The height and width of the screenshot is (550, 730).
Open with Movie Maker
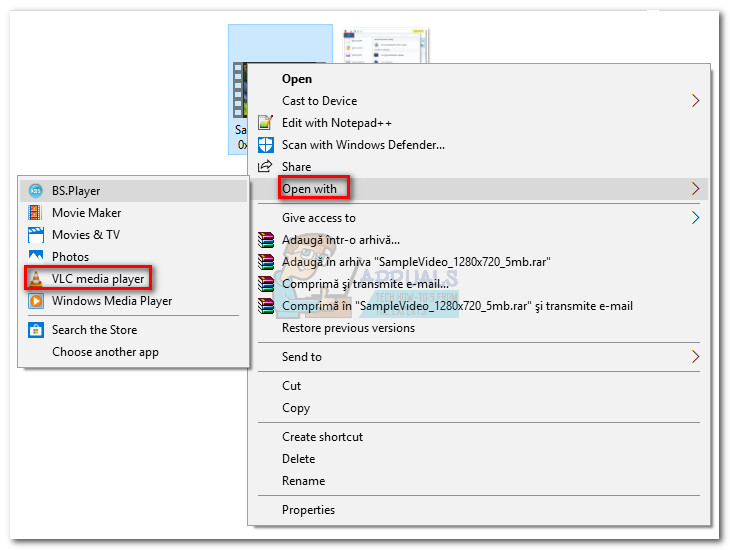coord(134,212)
